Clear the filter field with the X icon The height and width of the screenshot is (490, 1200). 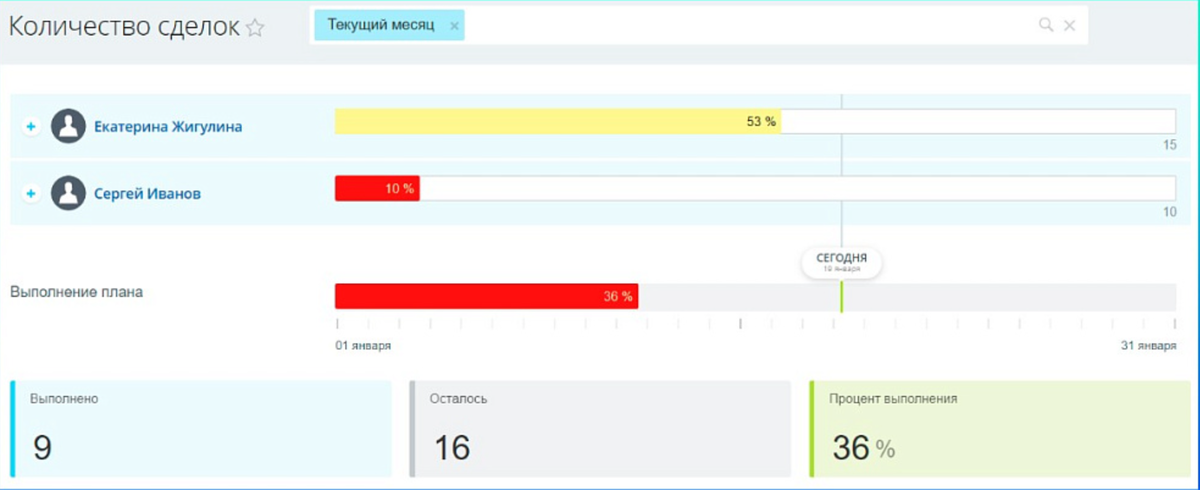1069,25
